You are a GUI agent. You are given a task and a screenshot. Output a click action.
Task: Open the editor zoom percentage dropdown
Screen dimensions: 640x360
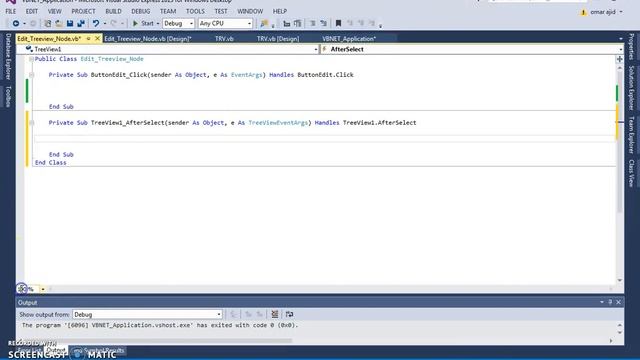[x=43, y=289]
